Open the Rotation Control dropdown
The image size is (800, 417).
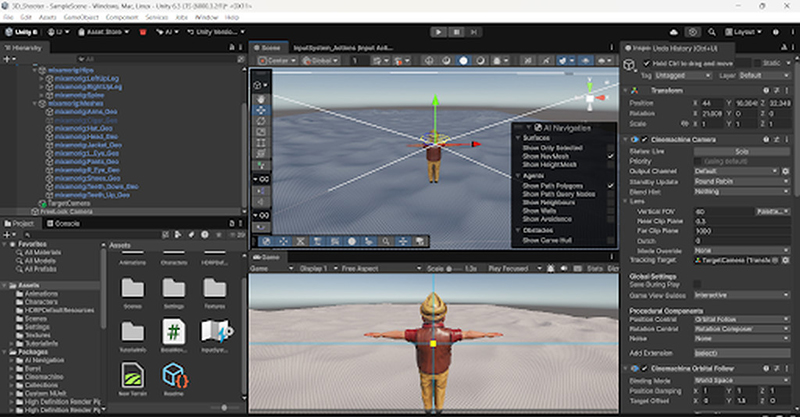(742, 329)
